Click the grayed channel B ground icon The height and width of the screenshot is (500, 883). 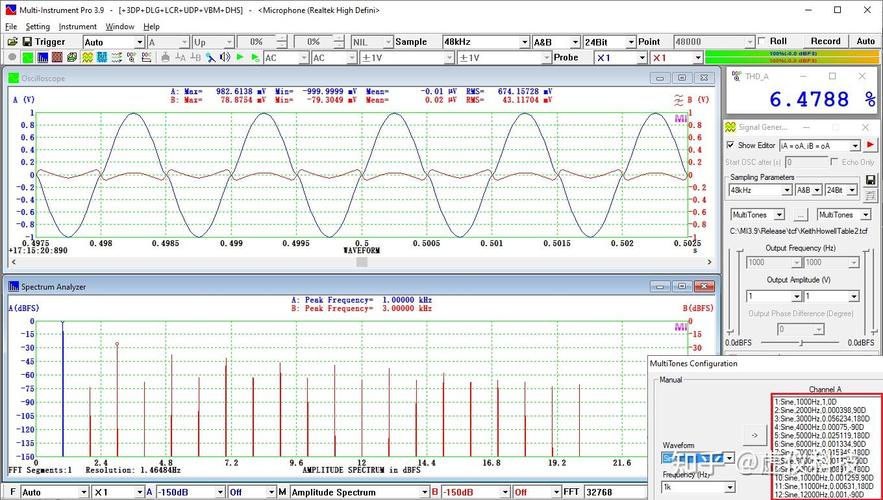[195, 57]
